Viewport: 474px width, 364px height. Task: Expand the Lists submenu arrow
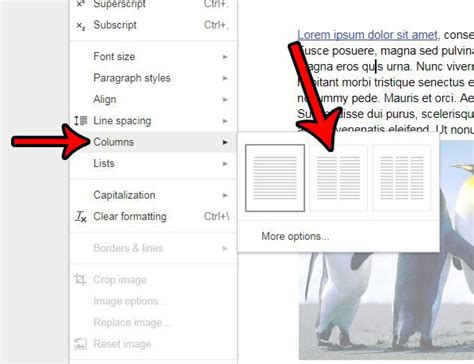coord(225,164)
